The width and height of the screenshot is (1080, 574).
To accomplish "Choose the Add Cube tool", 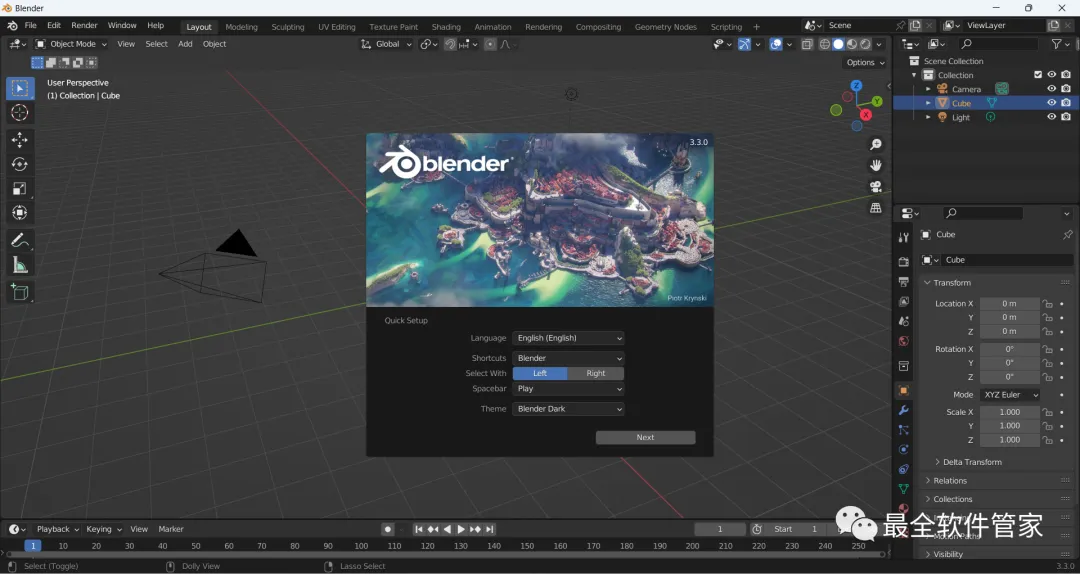I will pyautogui.click(x=20, y=292).
